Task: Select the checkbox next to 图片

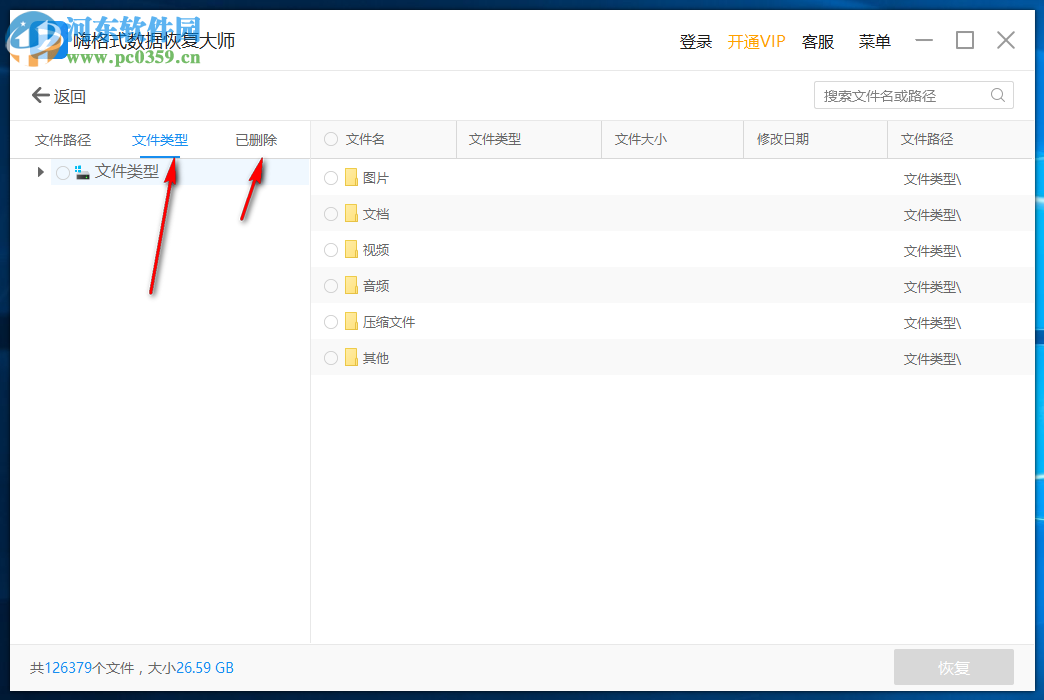Action: [330, 177]
